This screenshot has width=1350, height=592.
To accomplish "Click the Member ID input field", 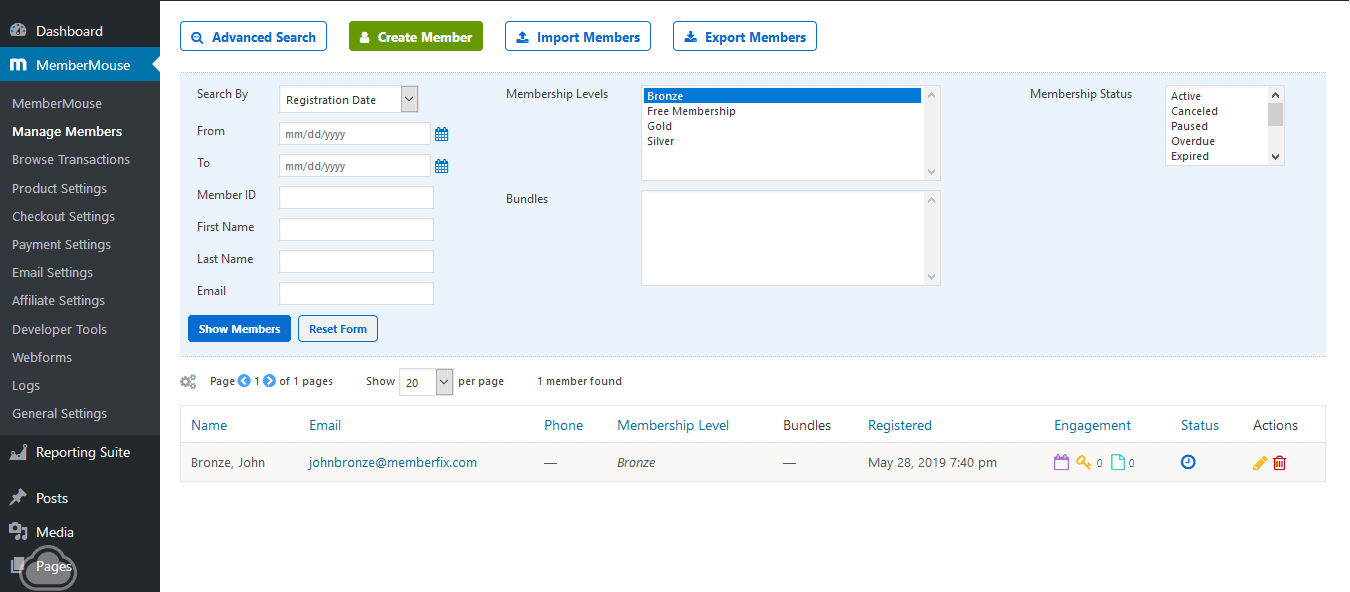I will coord(356,198).
